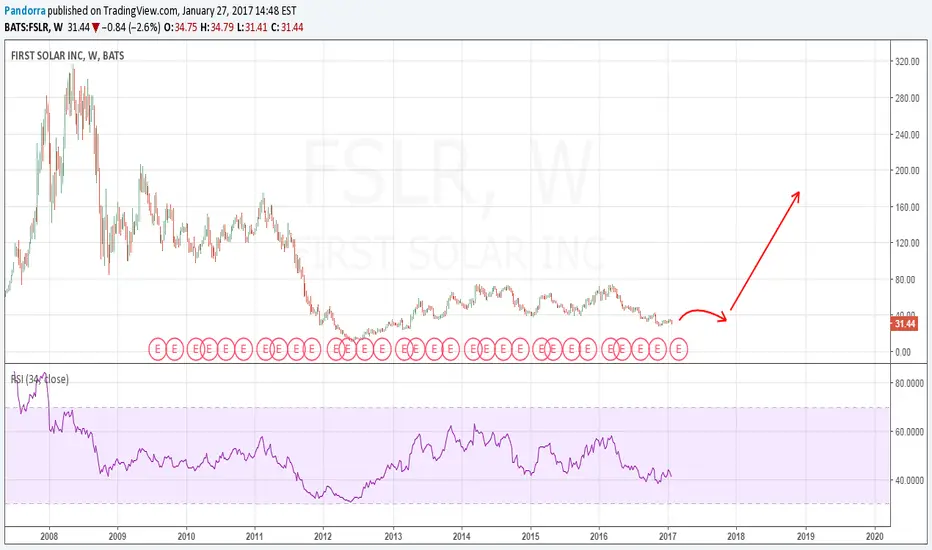932x550 pixels.
Task: Click the 2017 year on time axis
Action: [668, 536]
